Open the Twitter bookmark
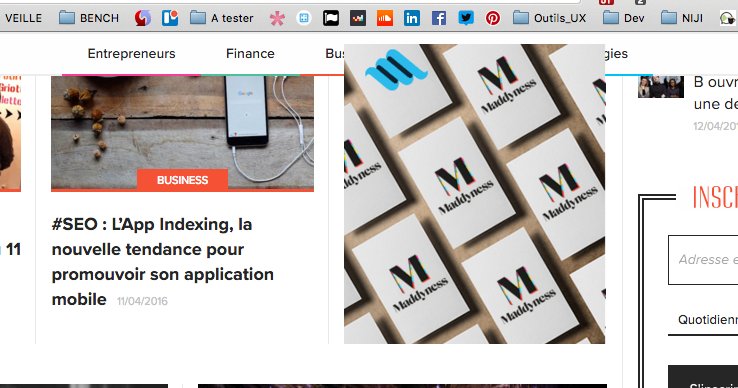 click(466, 18)
